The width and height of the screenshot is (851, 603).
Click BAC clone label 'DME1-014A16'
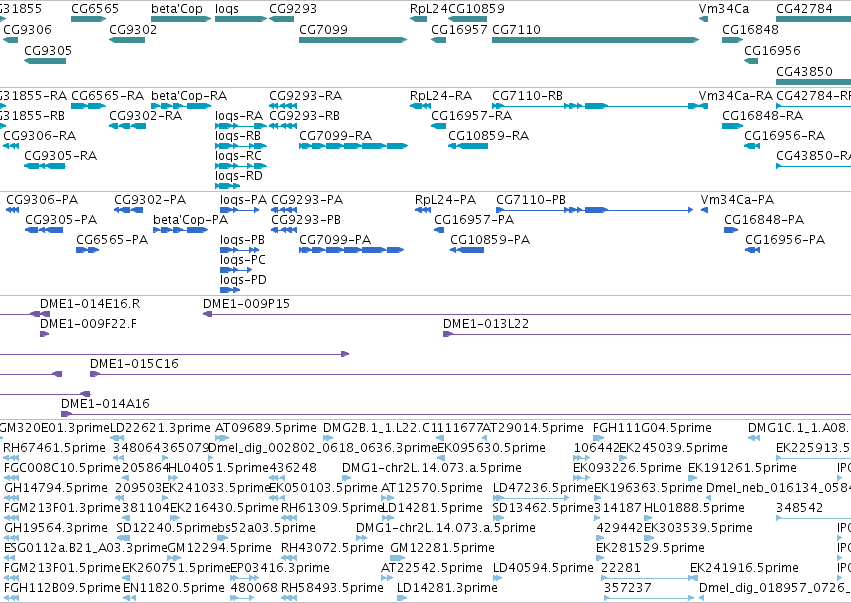click(105, 404)
